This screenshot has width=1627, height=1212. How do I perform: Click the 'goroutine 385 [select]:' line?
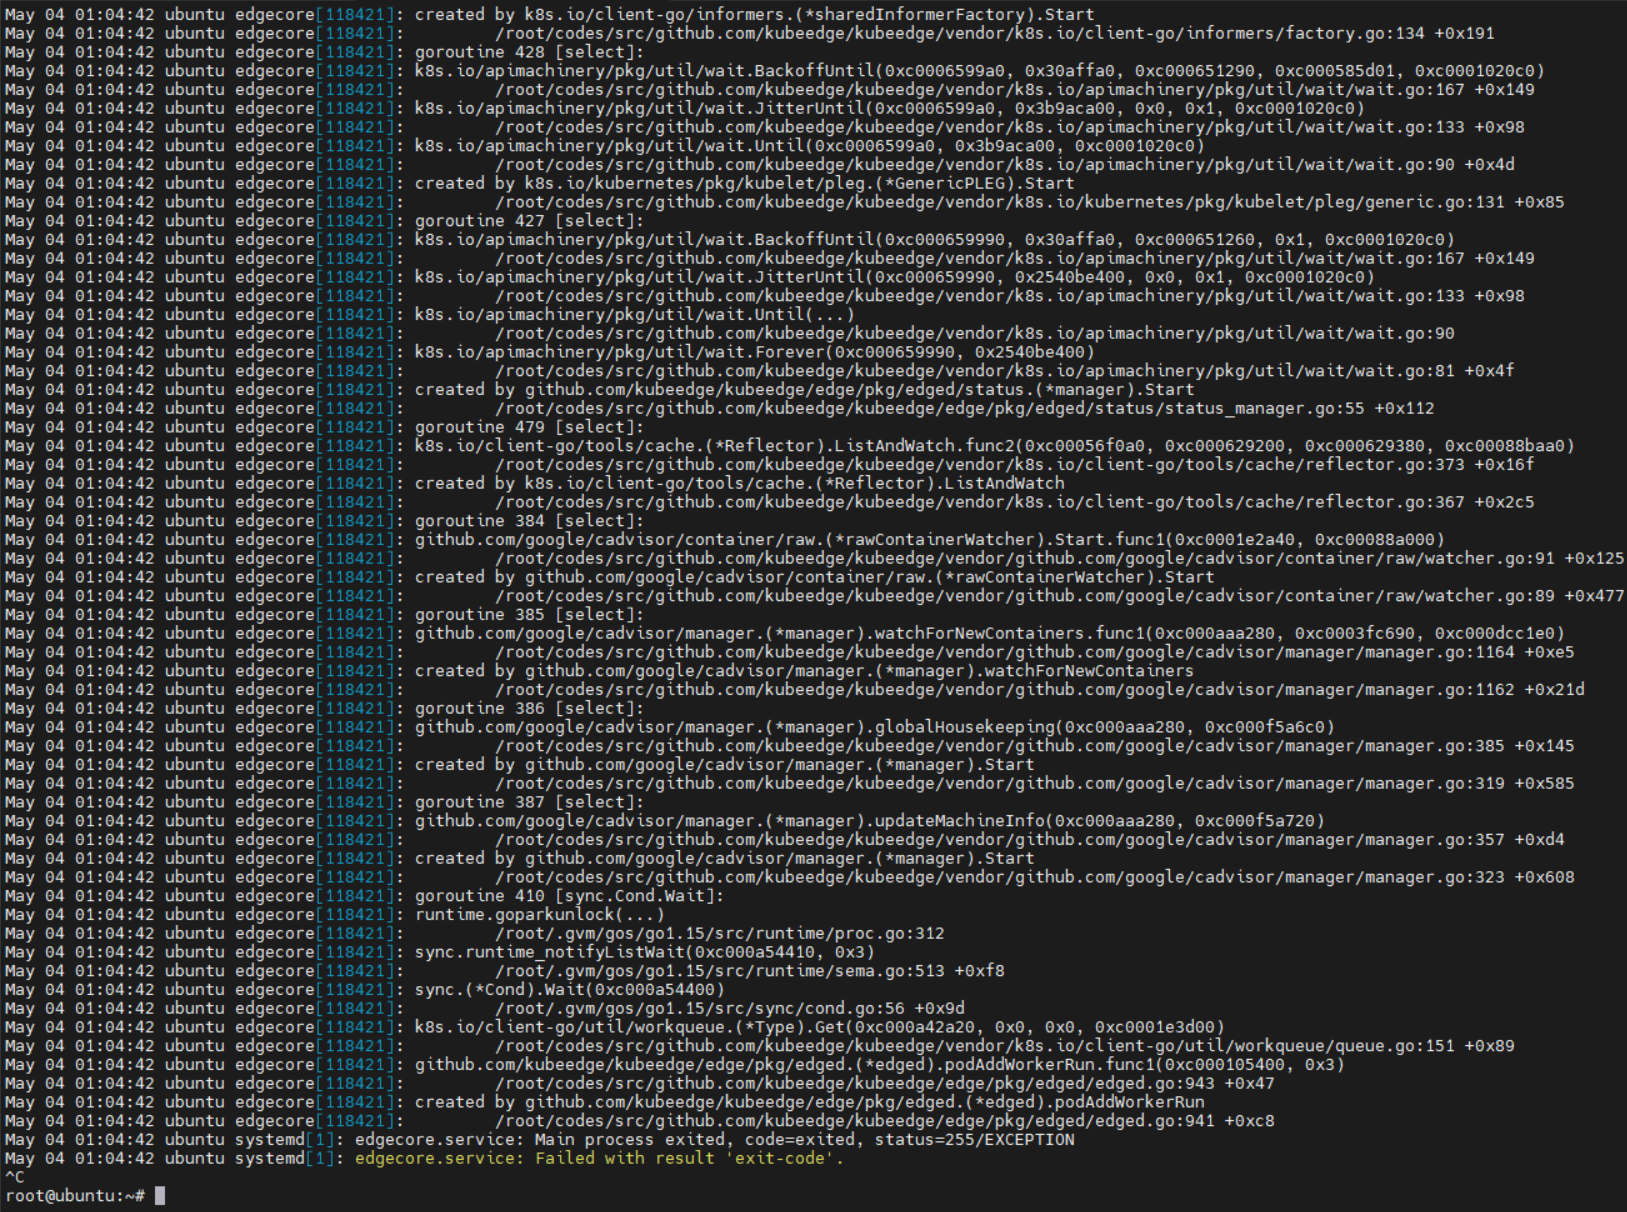tap(325, 615)
